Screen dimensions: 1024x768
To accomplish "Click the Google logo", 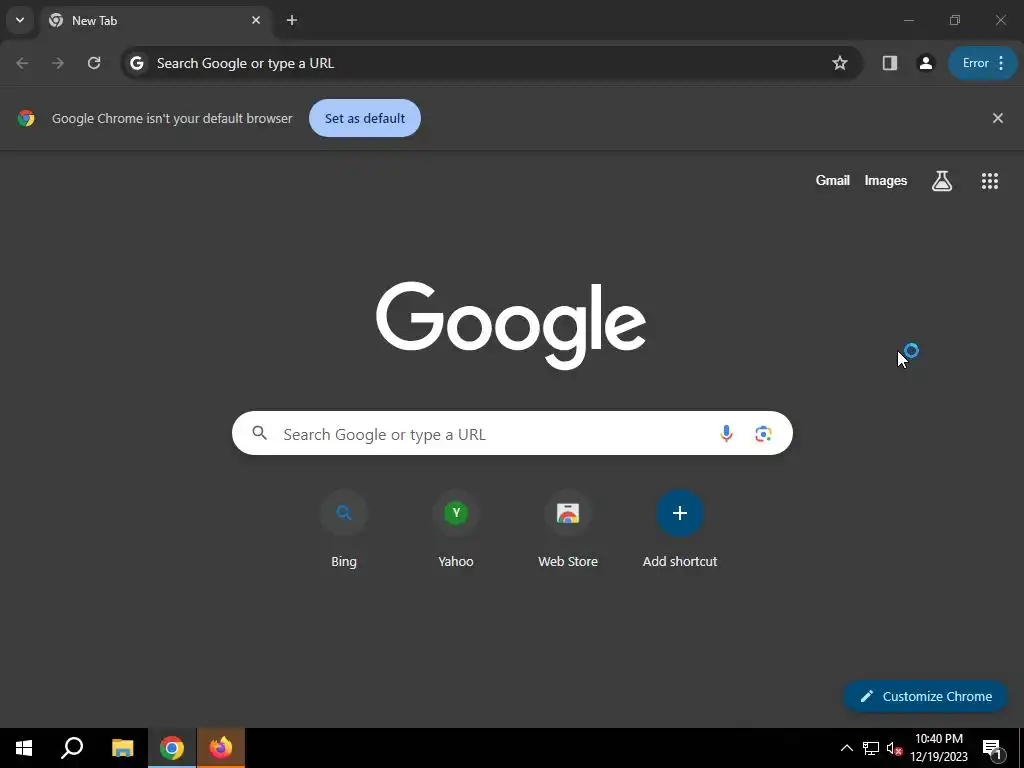I will pyautogui.click(x=511, y=325).
